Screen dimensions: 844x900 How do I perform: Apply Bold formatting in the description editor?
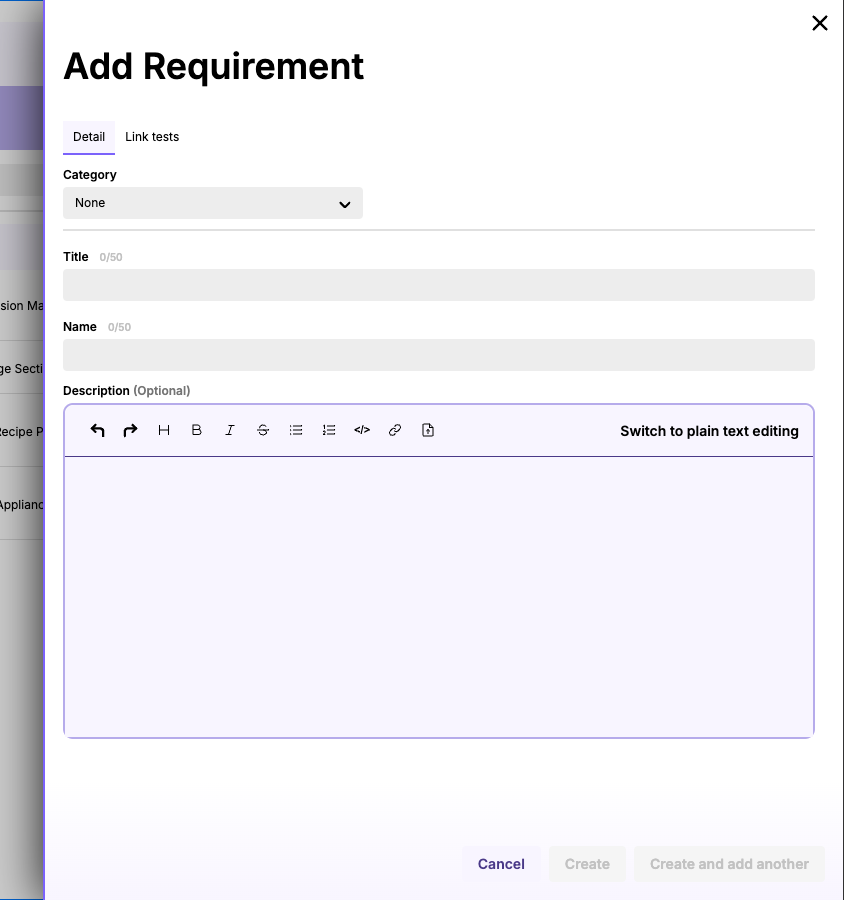196,430
